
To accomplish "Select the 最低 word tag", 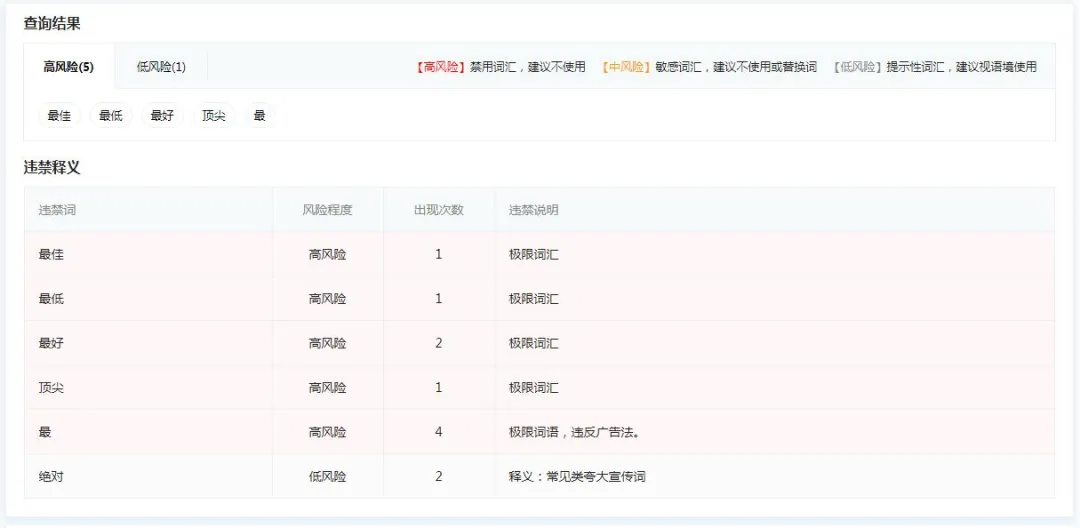I will coord(111,116).
